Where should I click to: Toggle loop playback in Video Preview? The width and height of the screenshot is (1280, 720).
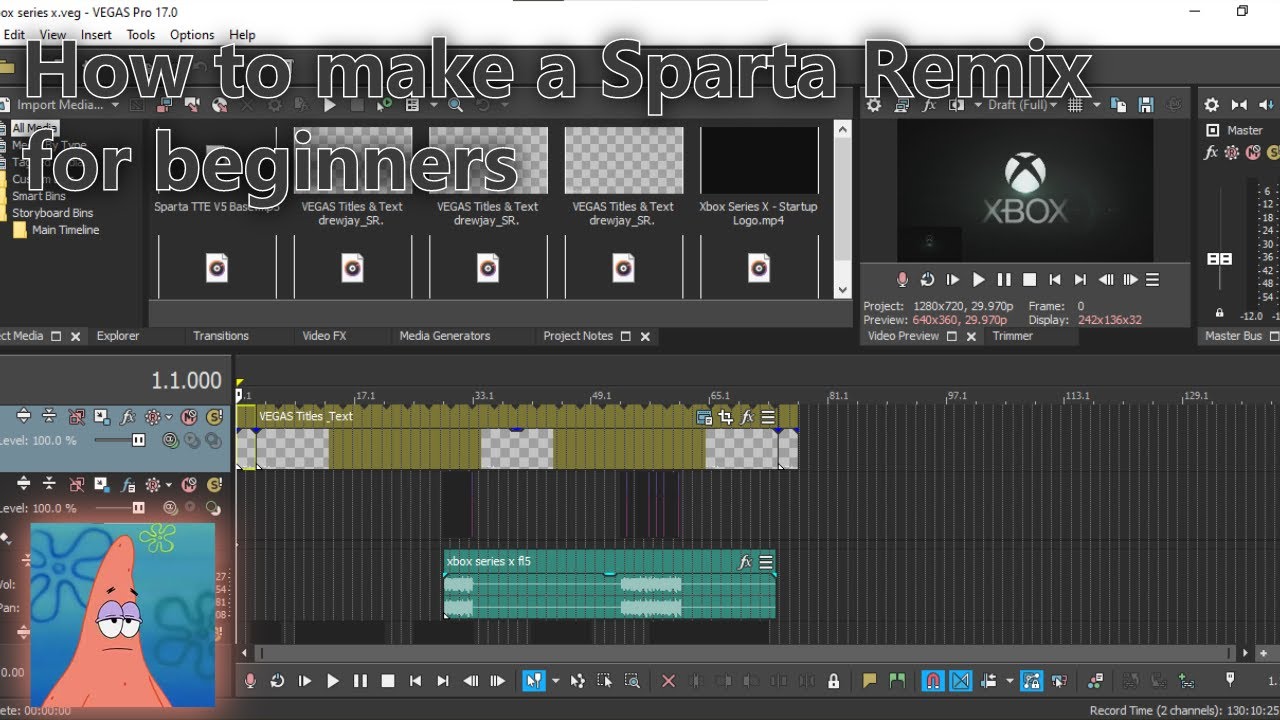[x=927, y=280]
